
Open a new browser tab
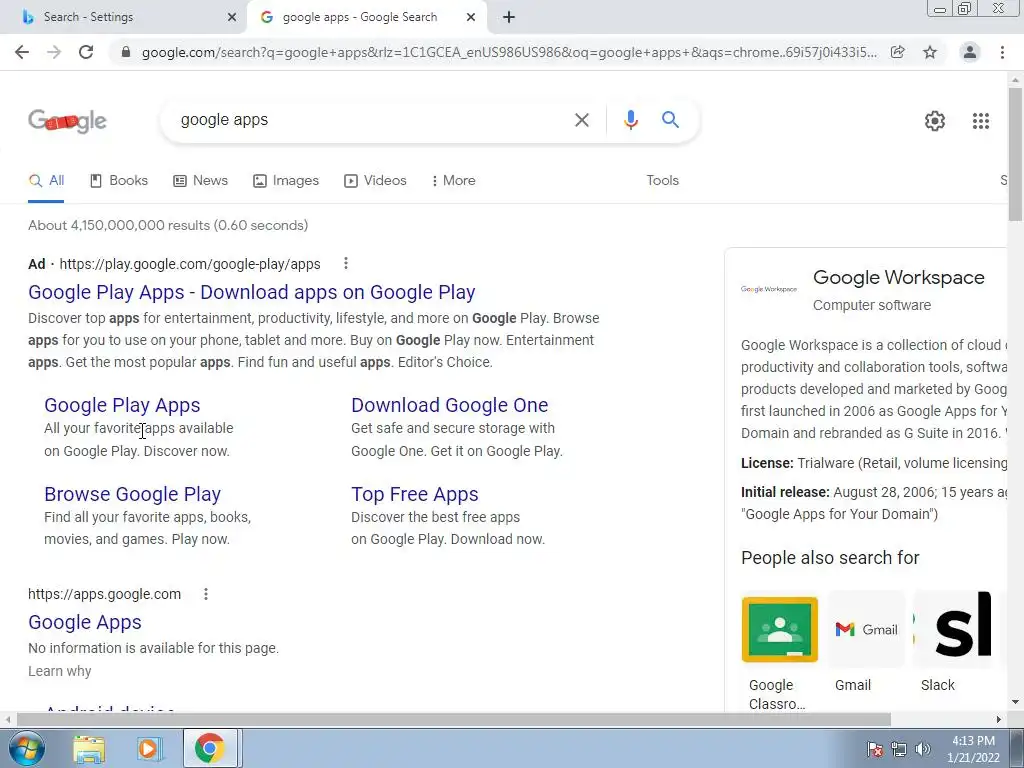coord(509,17)
